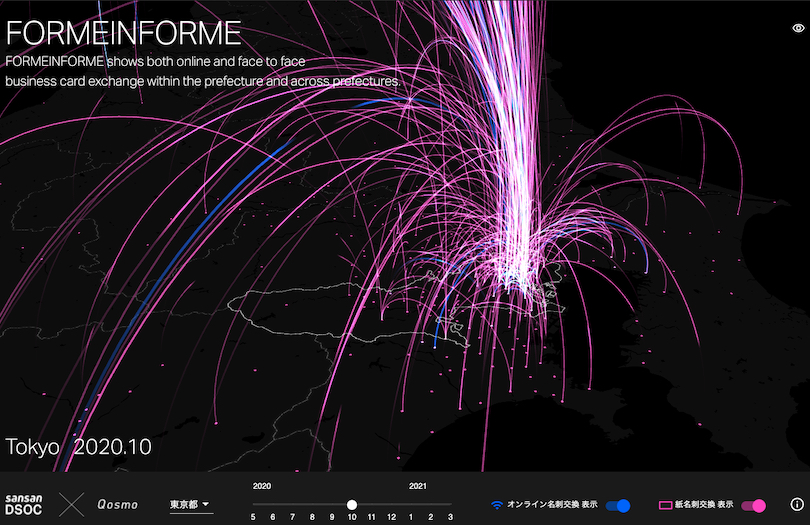The width and height of the screenshot is (810, 525).
Task: Toggle off paper card exchange display switch
Action: pos(754,505)
